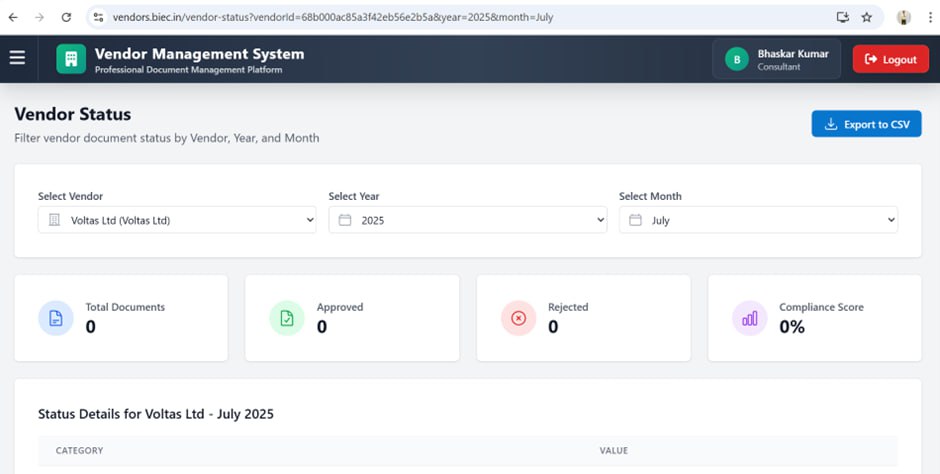Viewport: 940px width, 474px height.
Task: Click the browser address bar URL
Action: coord(333,17)
